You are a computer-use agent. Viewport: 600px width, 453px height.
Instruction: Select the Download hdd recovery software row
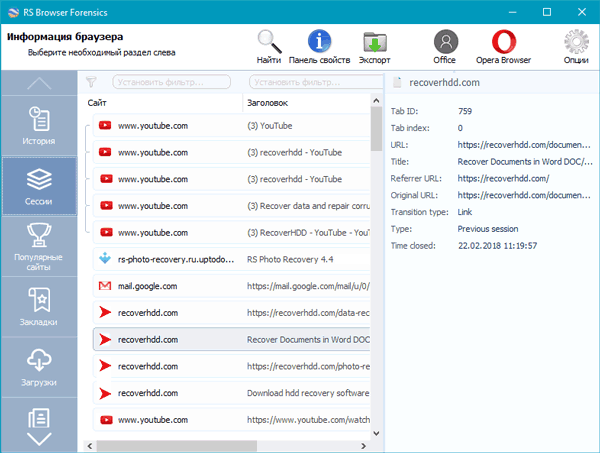tap(232, 393)
